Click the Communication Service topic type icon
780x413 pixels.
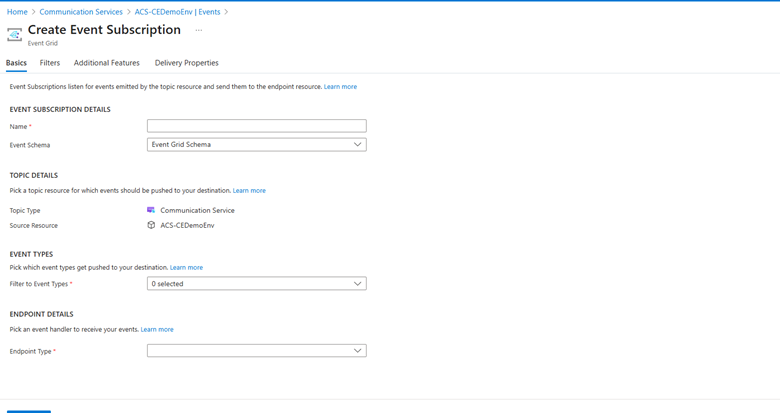click(x=151, y=210)
